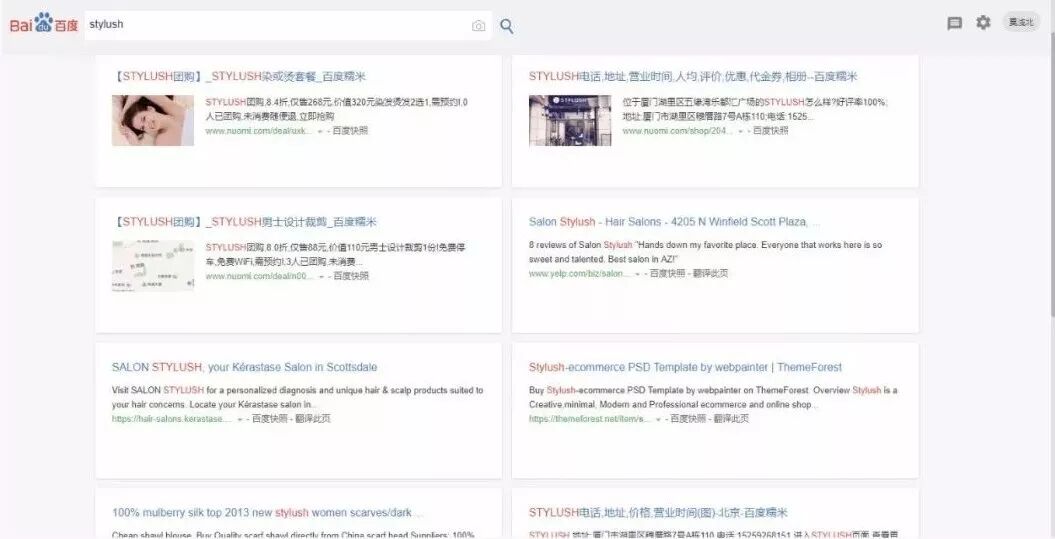Open the STYLUSH电话,地址,价格 北京 result title
This screenshot has width=1055, height=539.
point(658,512)
